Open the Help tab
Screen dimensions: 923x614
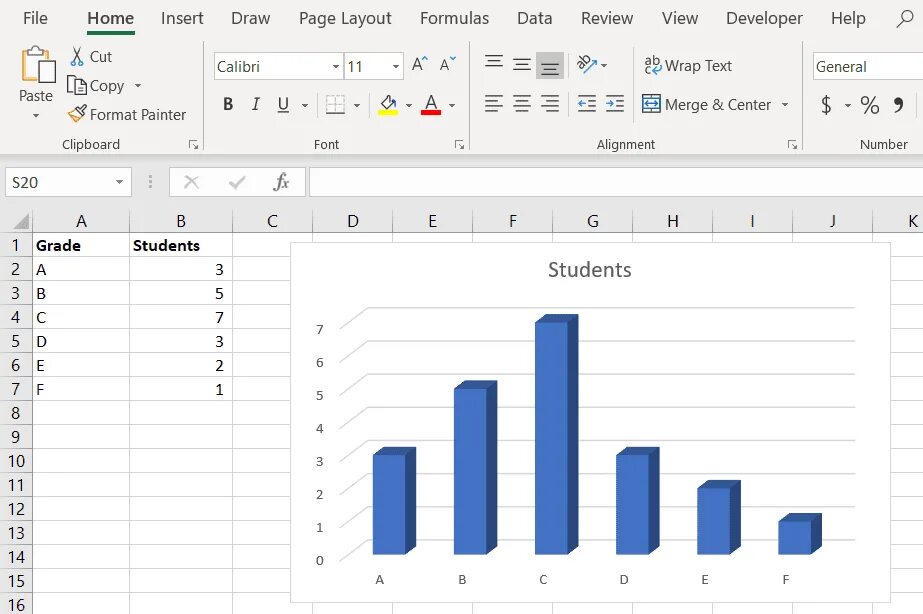(848, 18)
